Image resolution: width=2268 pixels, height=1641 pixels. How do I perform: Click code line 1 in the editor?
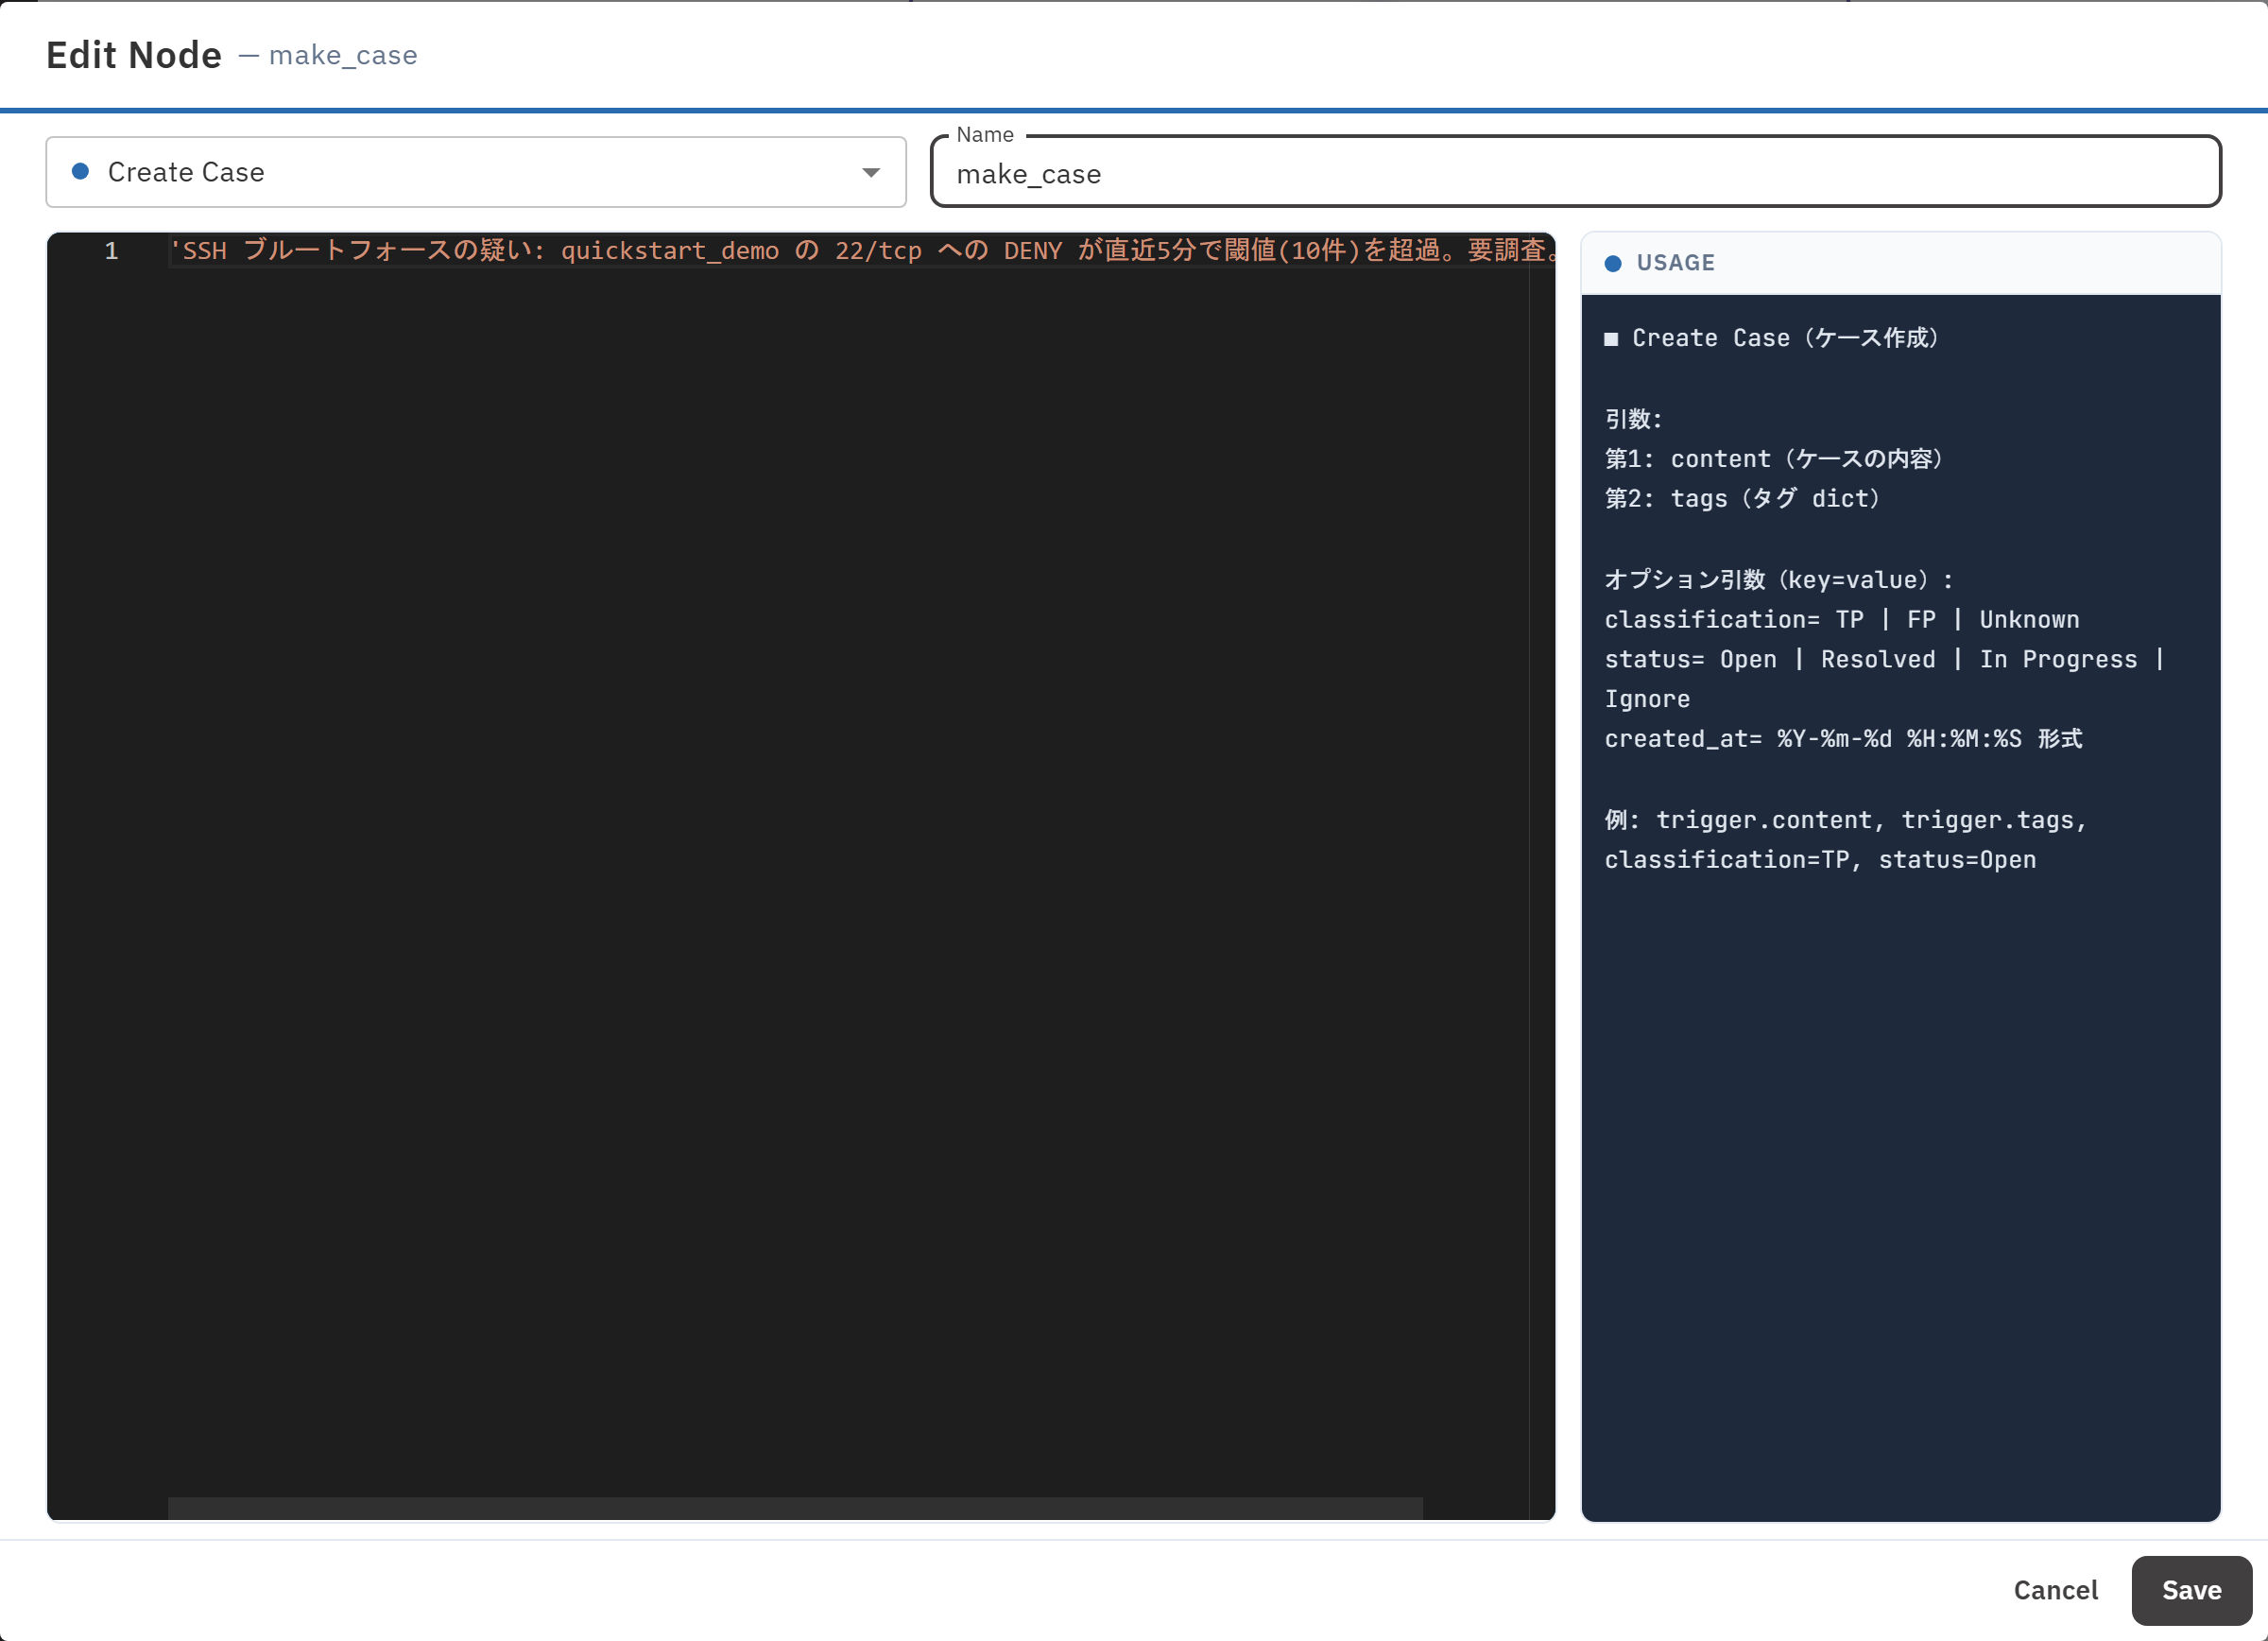tap(862, 250)
